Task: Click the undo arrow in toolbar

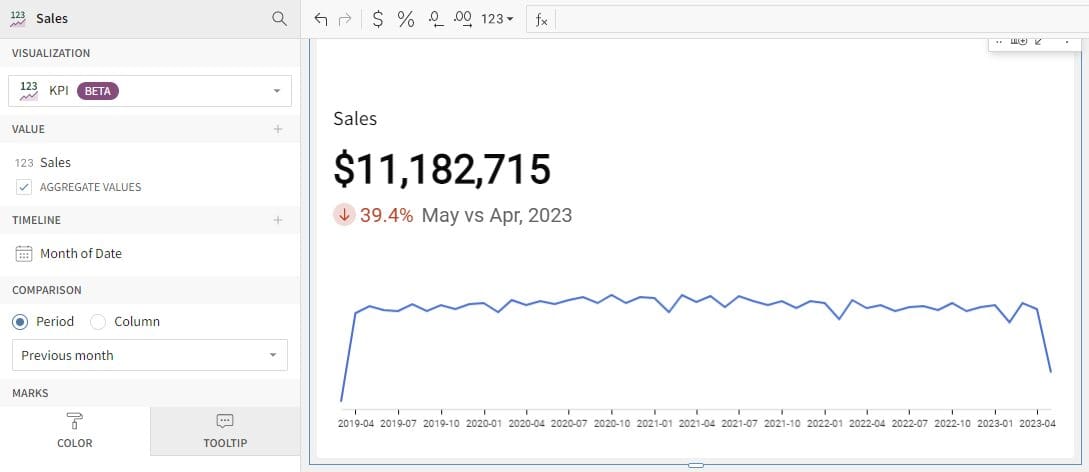Action: (x=321, y=19)
